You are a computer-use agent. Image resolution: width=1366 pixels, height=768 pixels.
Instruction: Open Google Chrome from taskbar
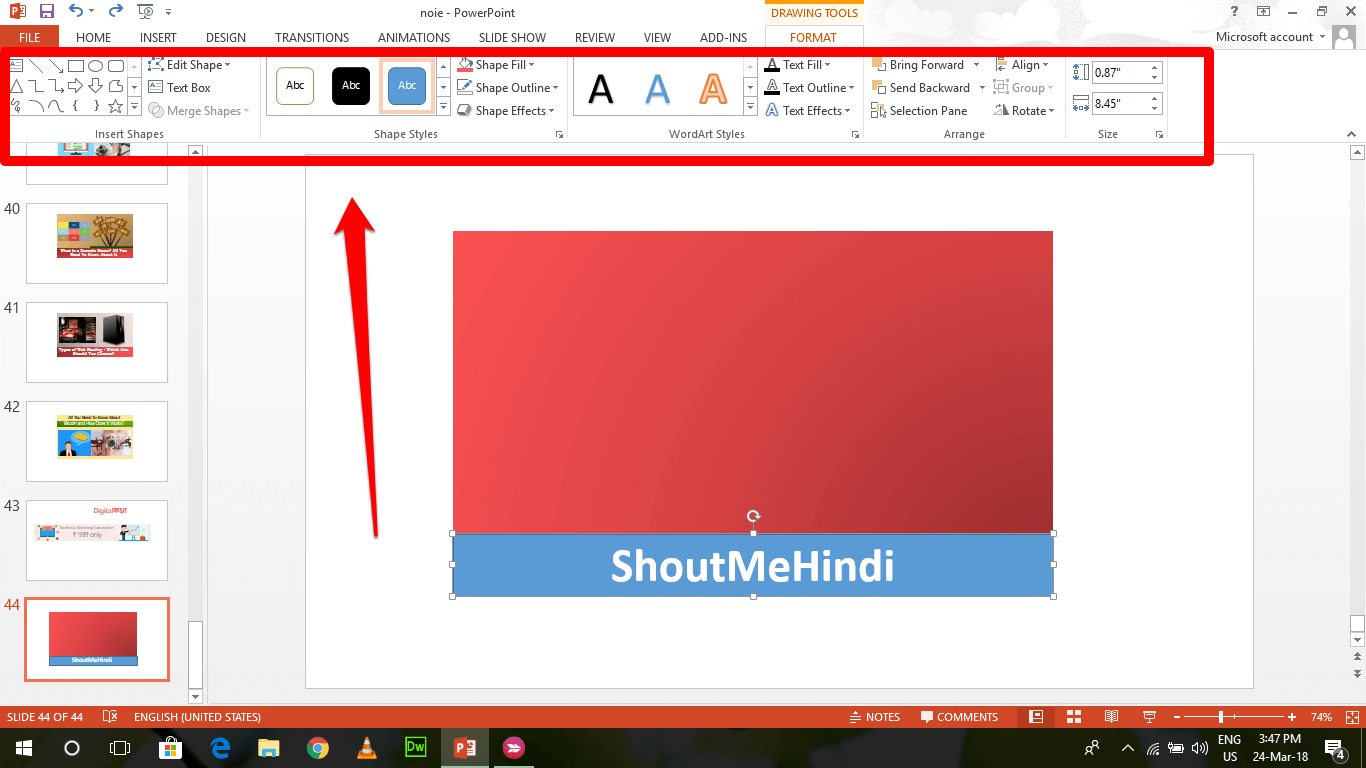coord(318,748)
